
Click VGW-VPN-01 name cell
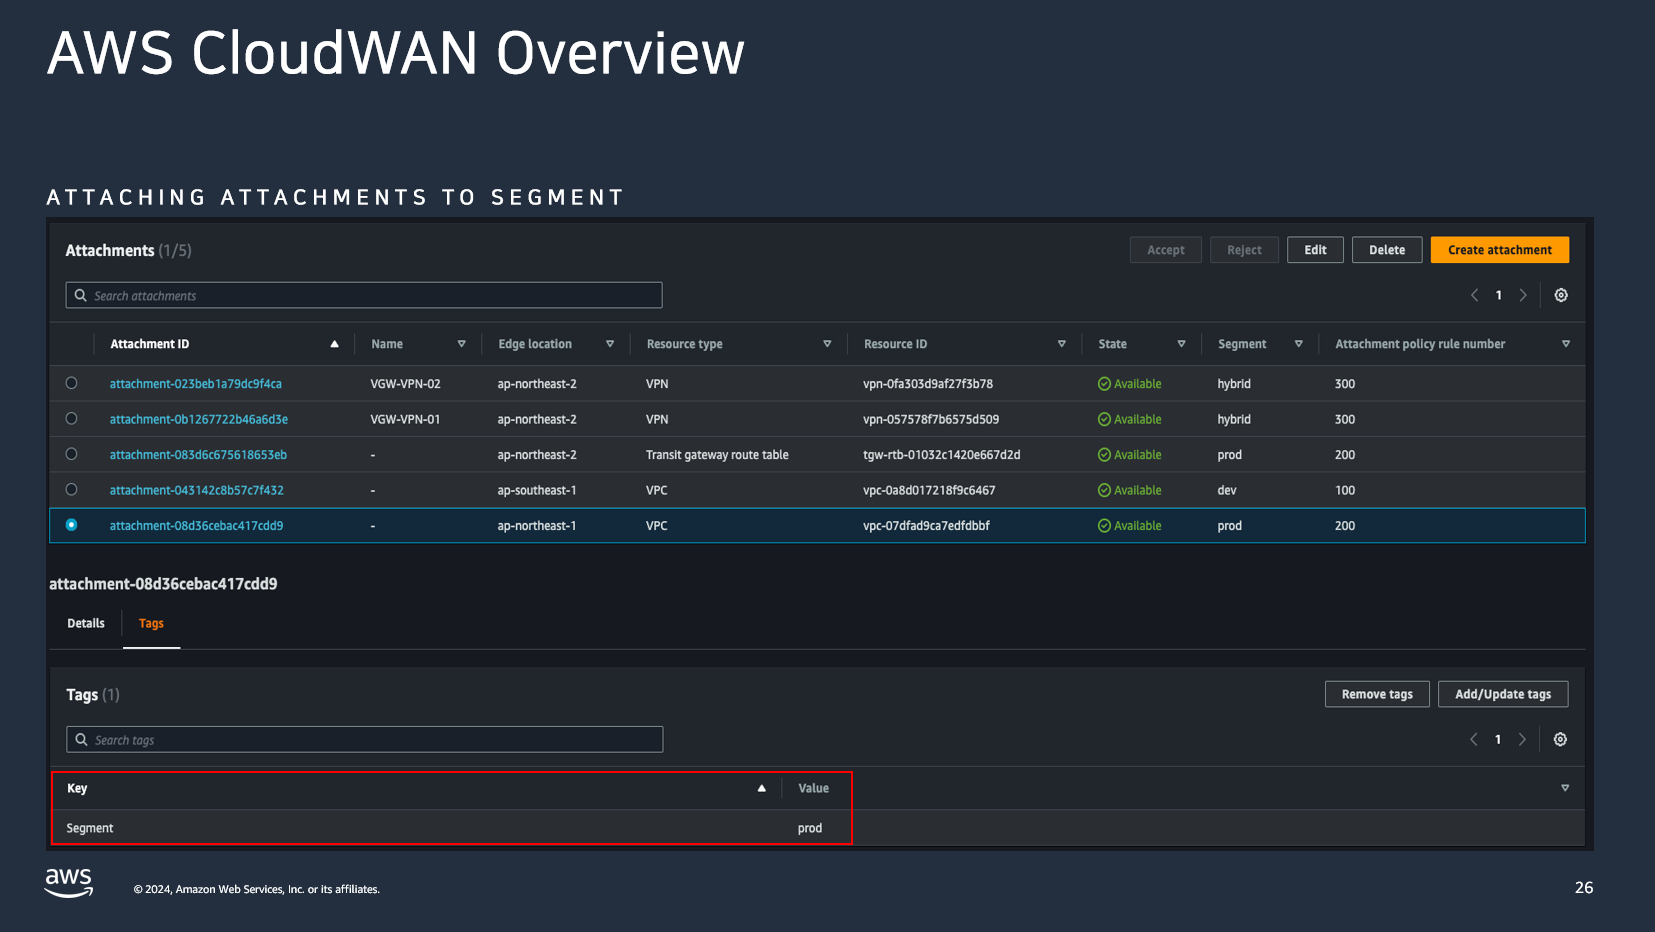(x=405, y=419)
